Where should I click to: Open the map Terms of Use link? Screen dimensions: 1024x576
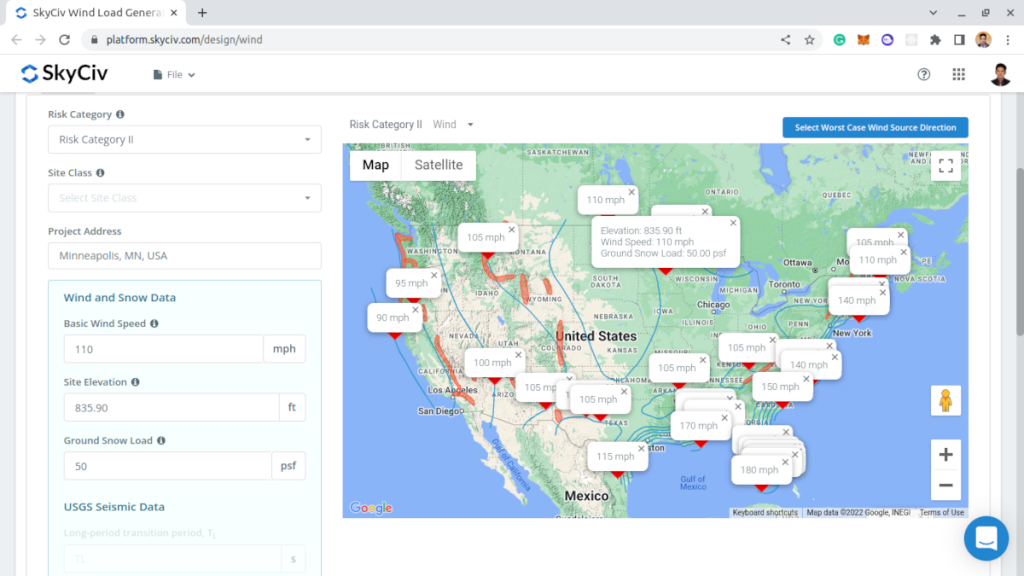[941, 513]
